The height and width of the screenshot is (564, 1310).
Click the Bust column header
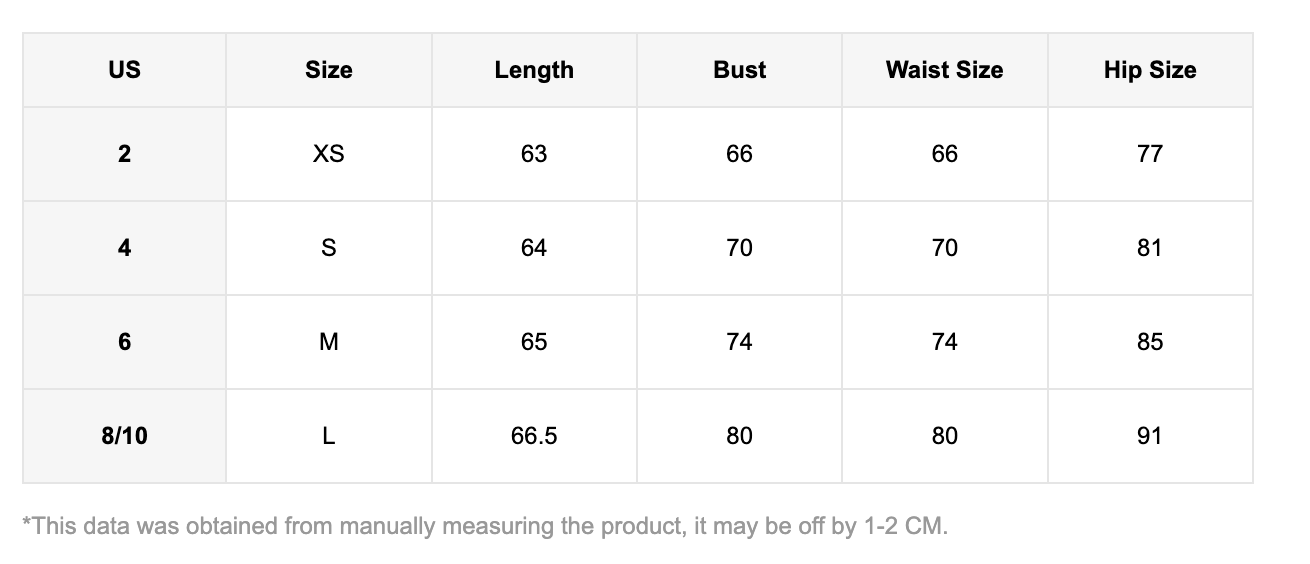point(739,70)
